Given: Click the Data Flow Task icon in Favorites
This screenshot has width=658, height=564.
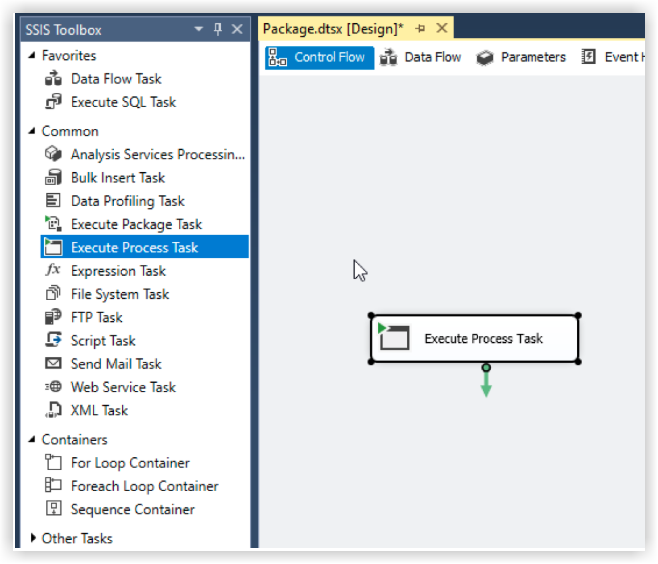Looking at the screenshot, I should [x=53, y=78].
